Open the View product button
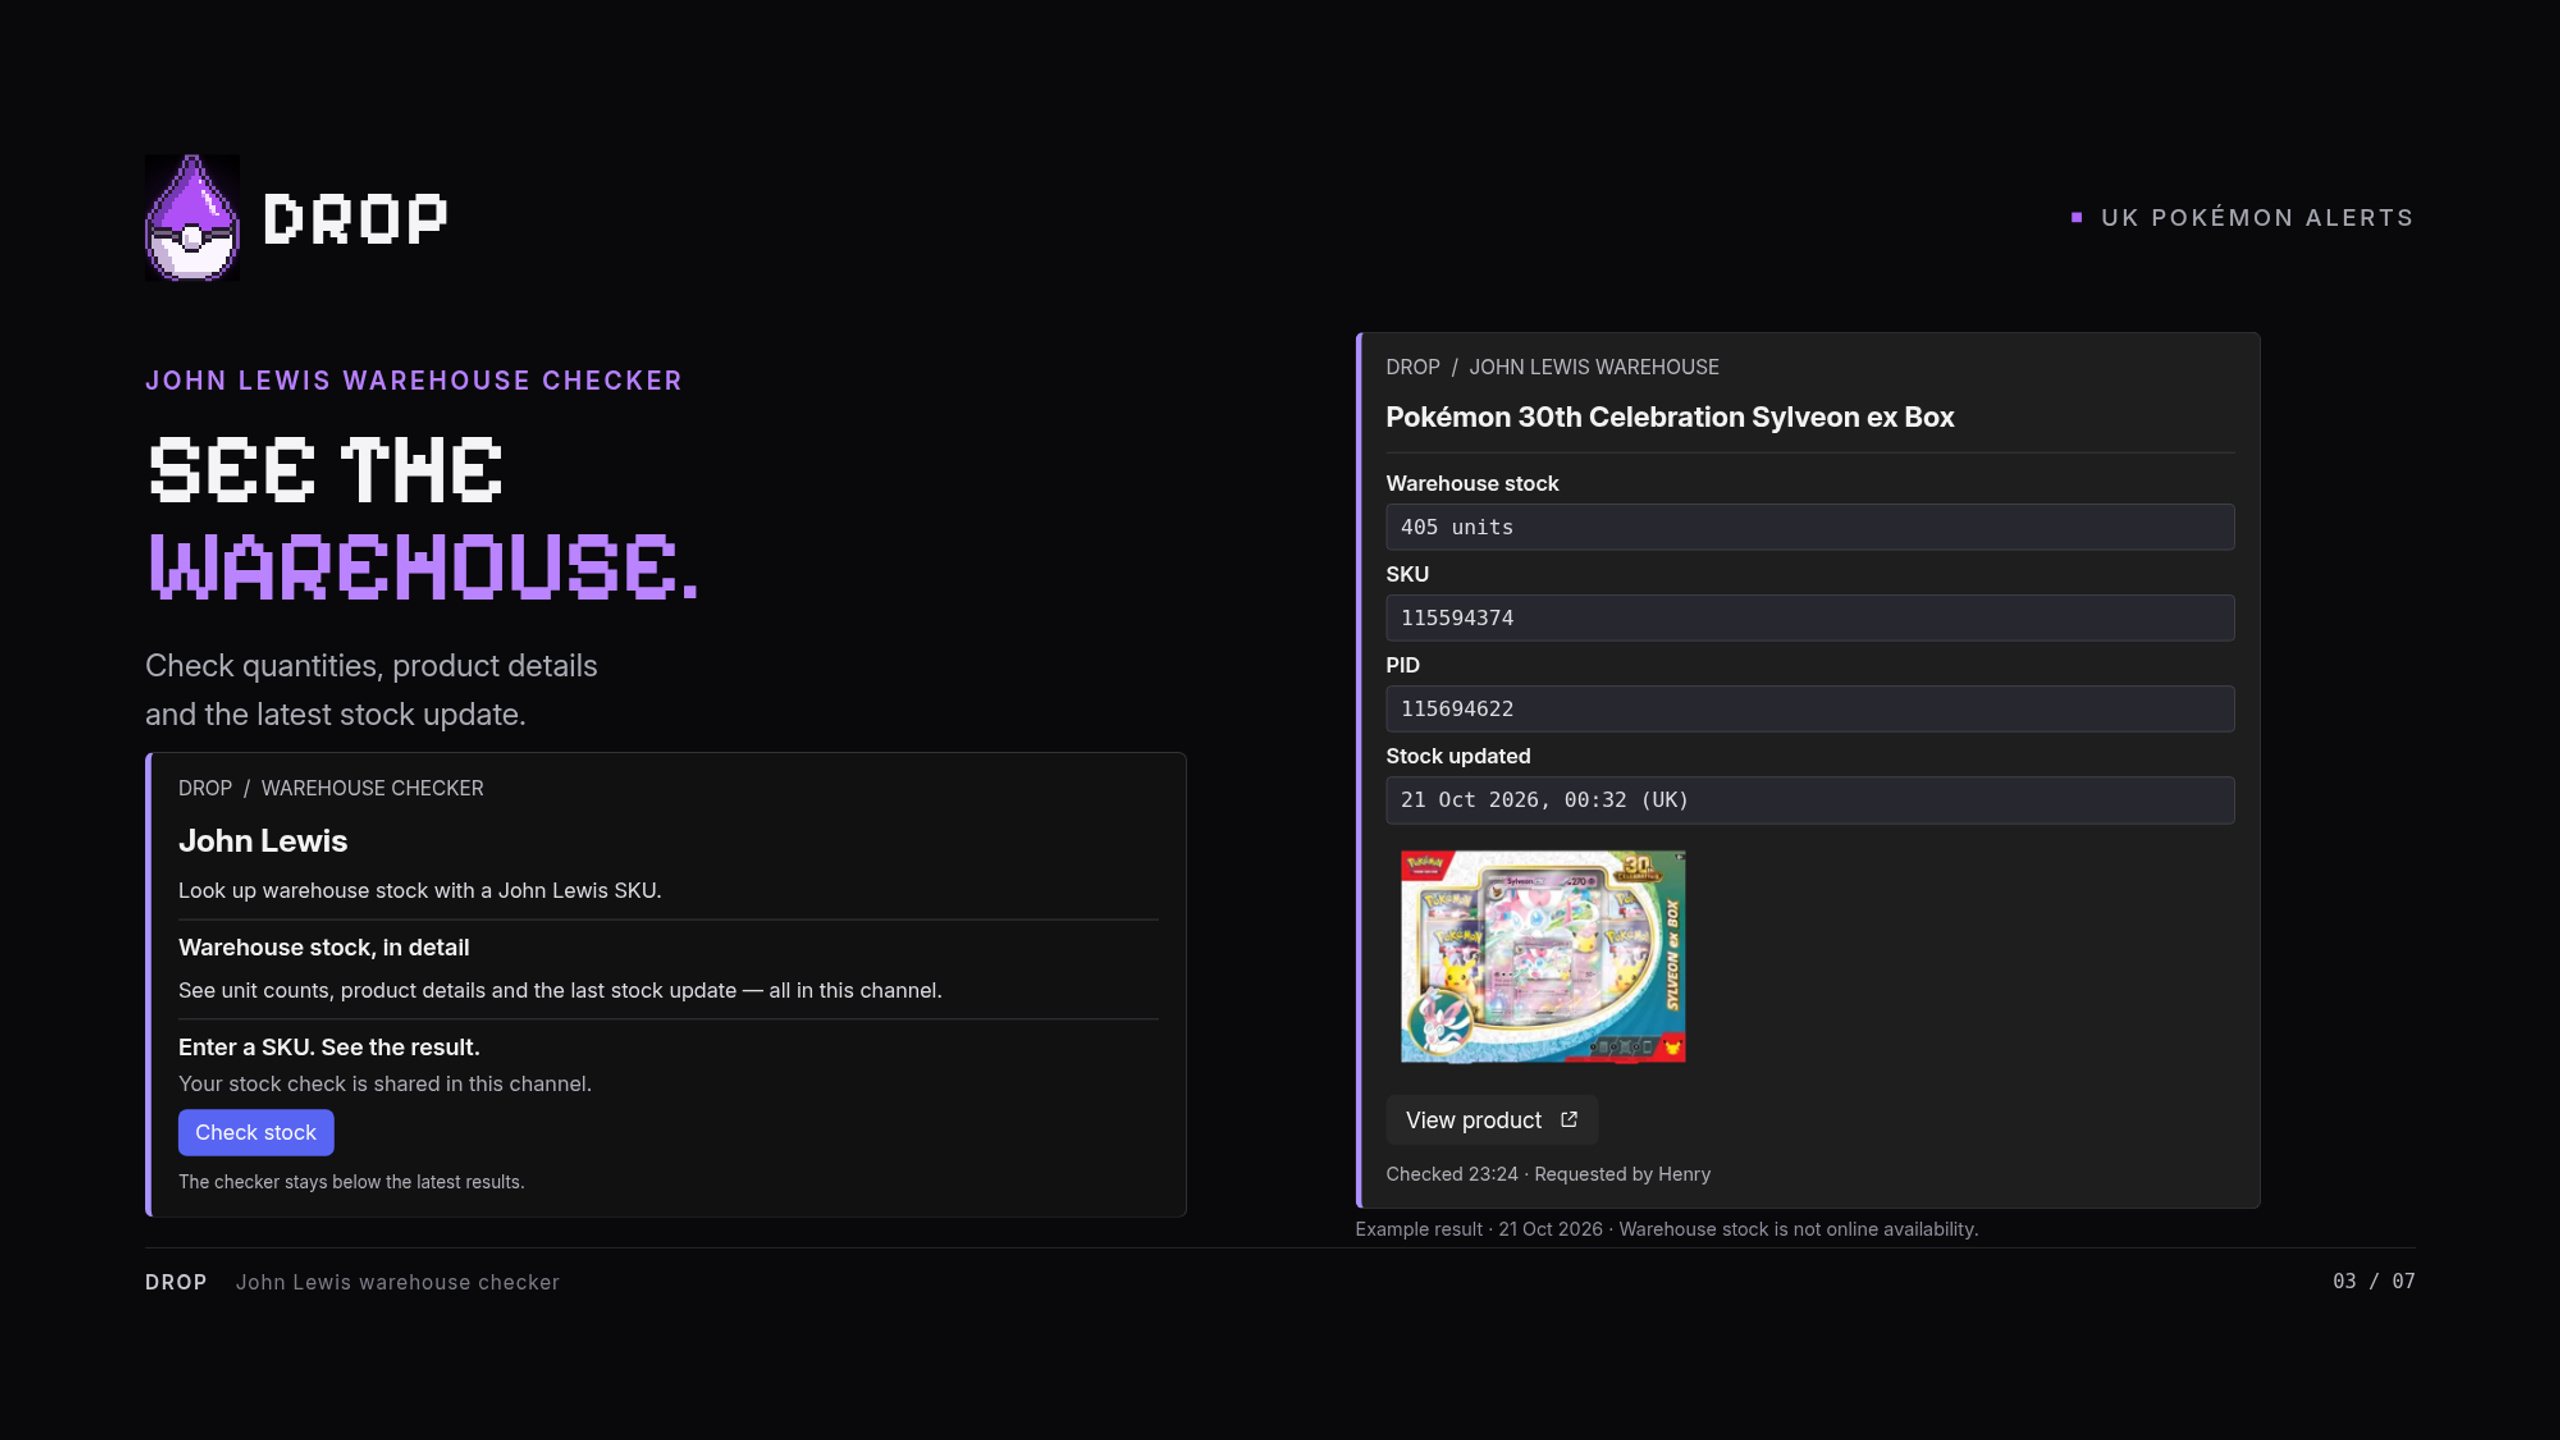This screenshot has height=1440, width=2560. tap(1491, 1120)
